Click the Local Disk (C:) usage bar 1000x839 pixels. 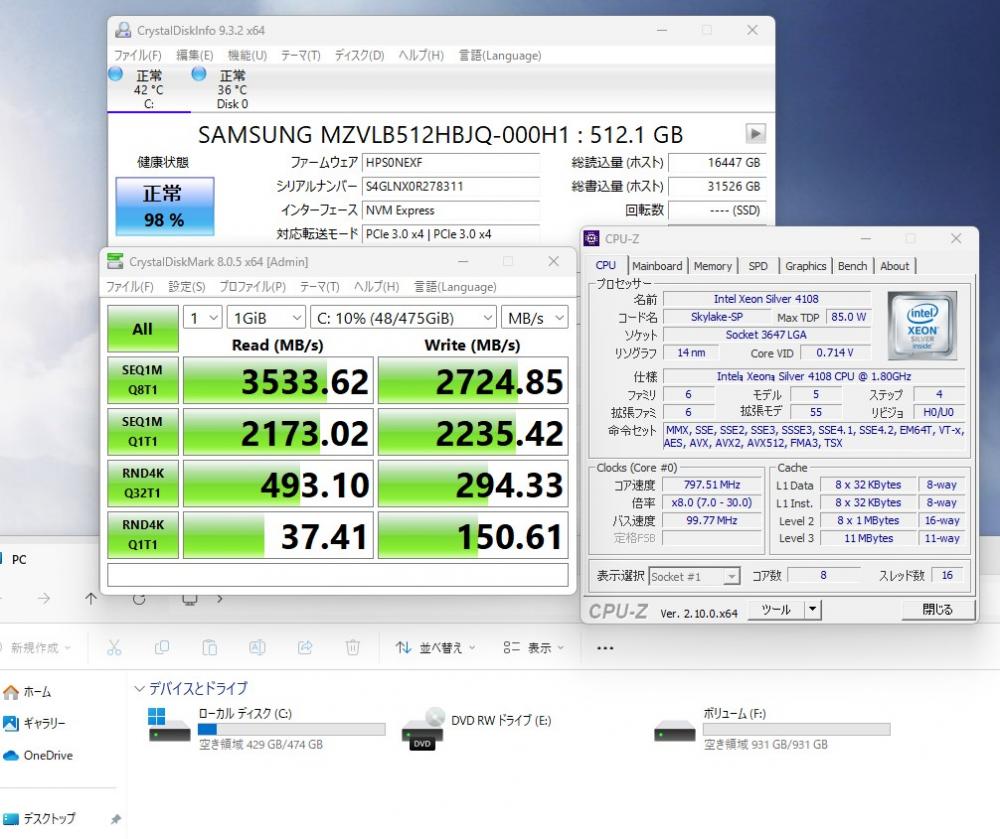291,729
